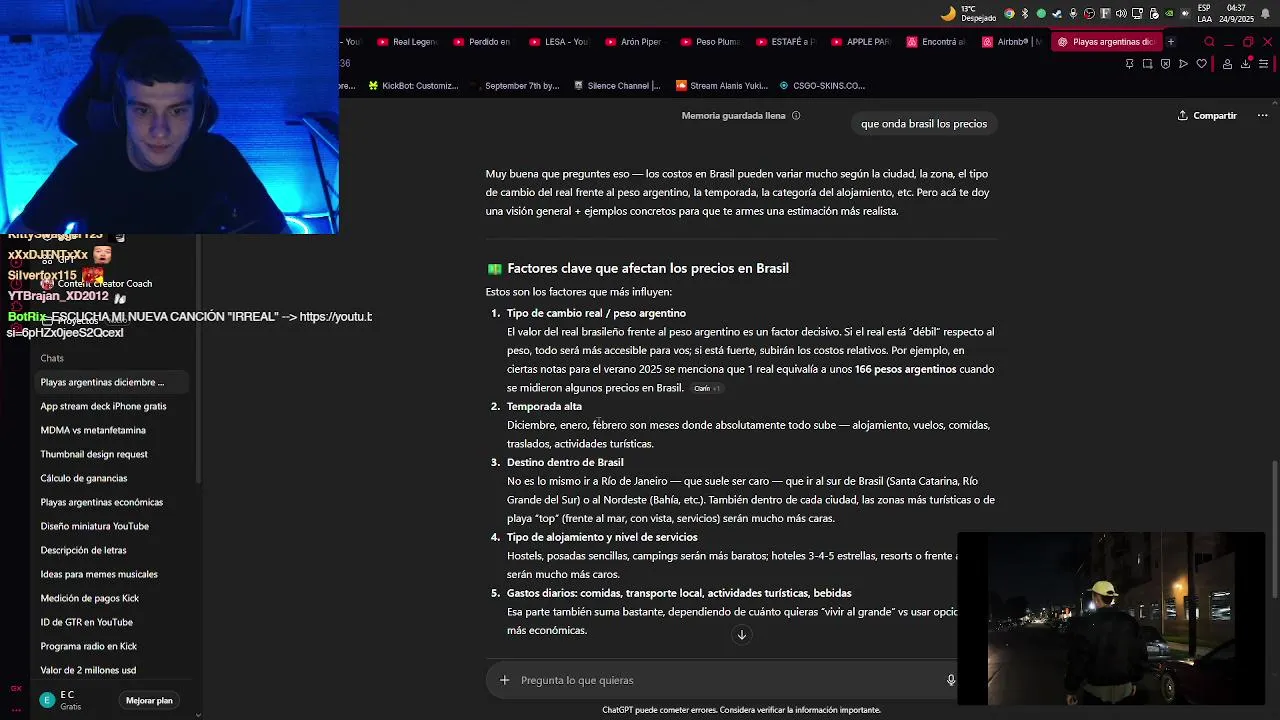Switch to the Peso Pluma tab

click(x=710, y=42)
